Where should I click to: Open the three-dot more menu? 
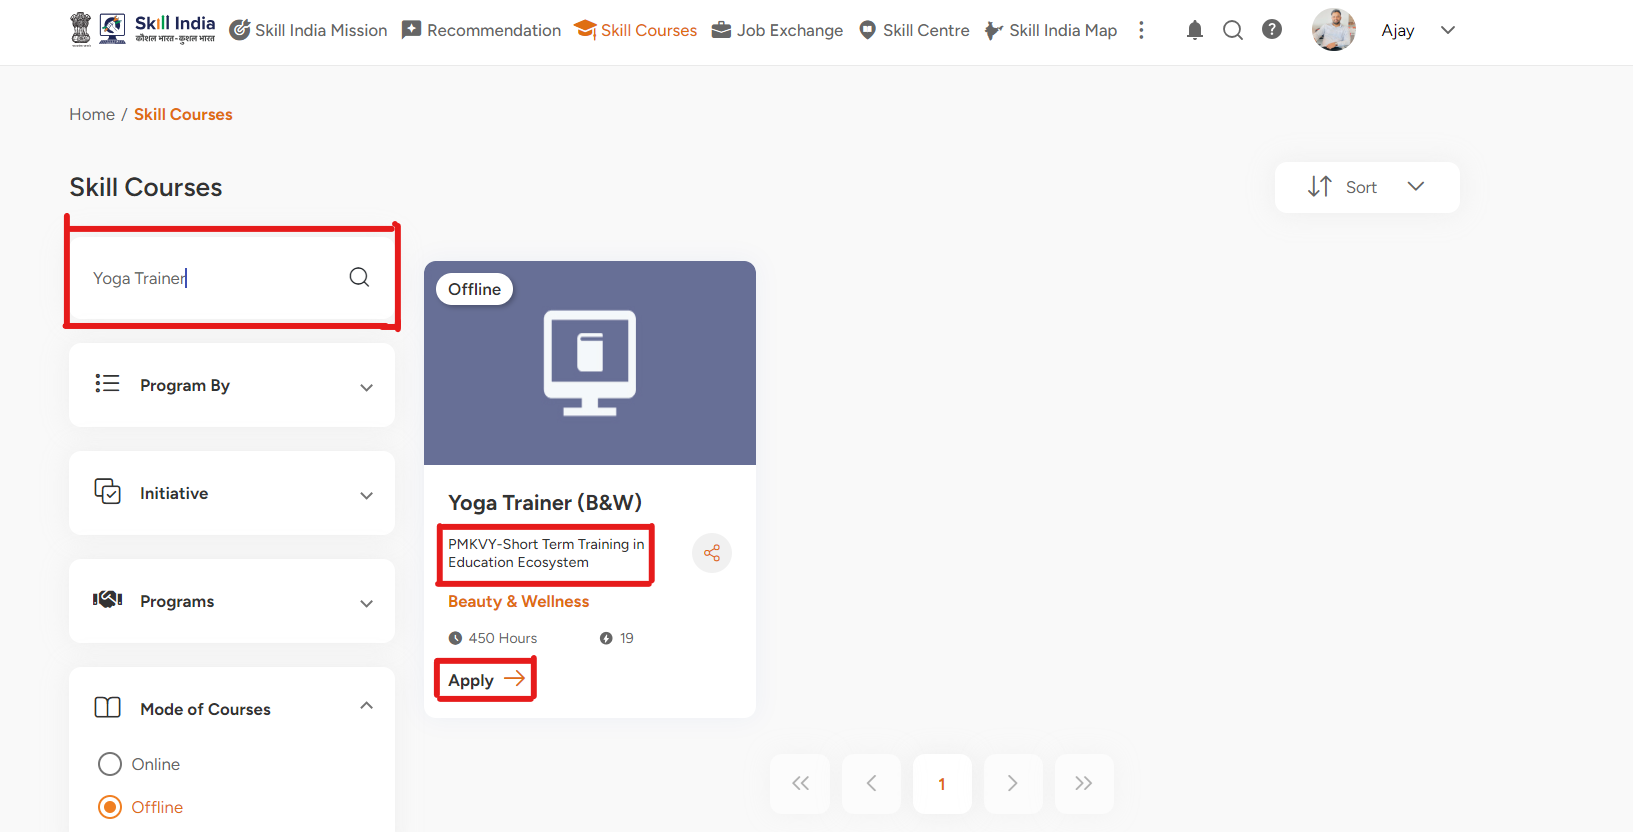pos(1141,30)
